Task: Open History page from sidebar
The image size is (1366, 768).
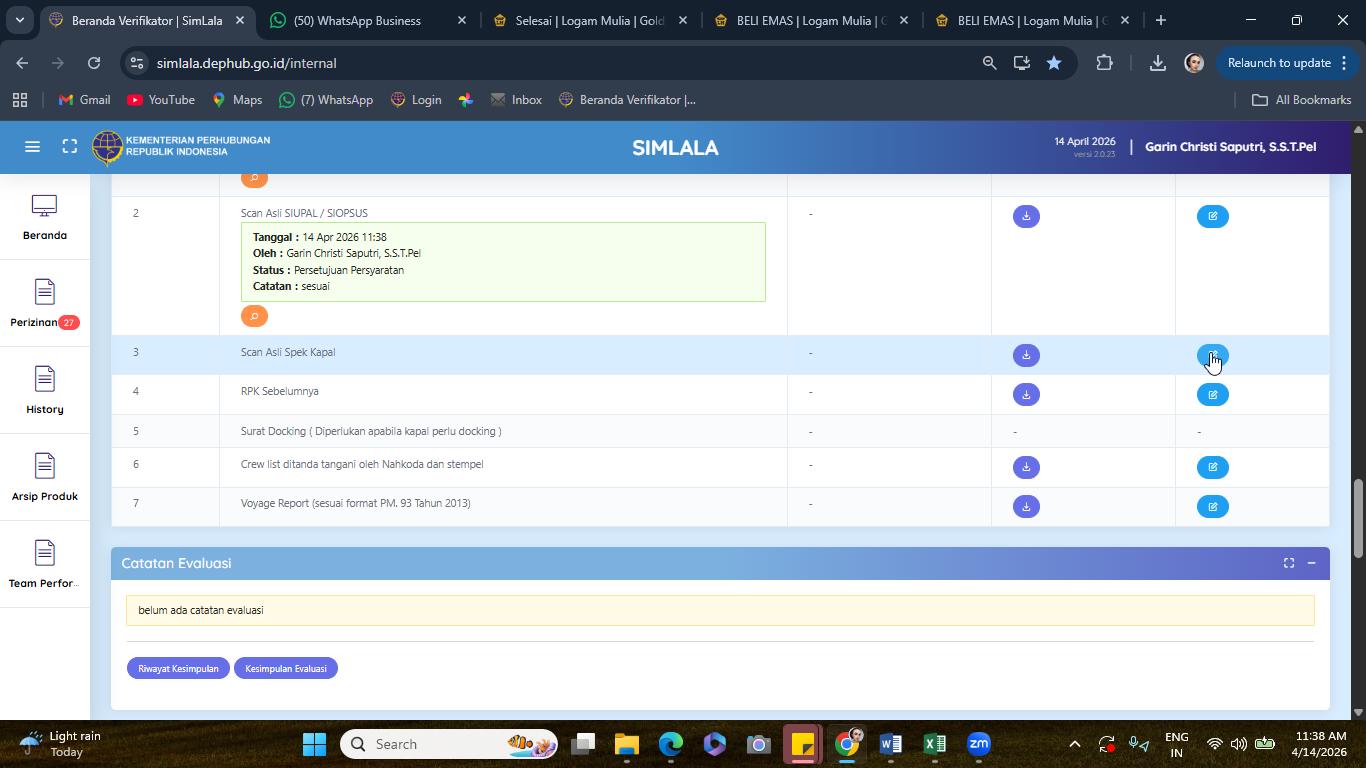Action: pyautogui.click(x=44, y=390)
